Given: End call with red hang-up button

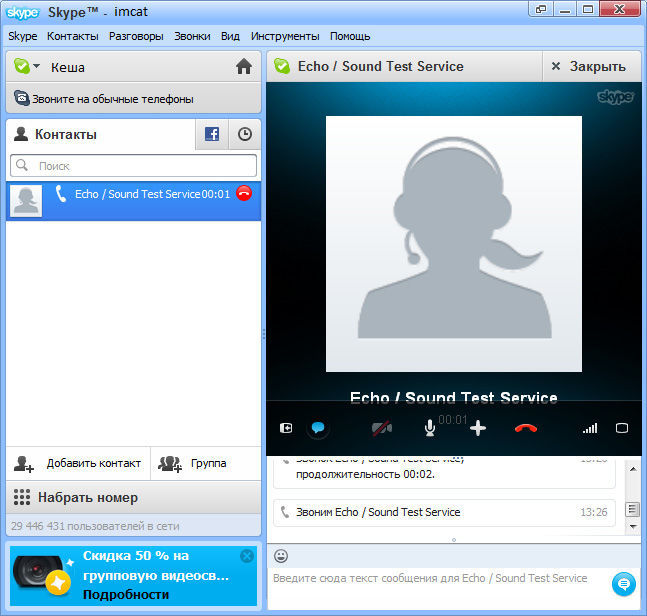Looking at the screenshot, I should coord(526,428).
